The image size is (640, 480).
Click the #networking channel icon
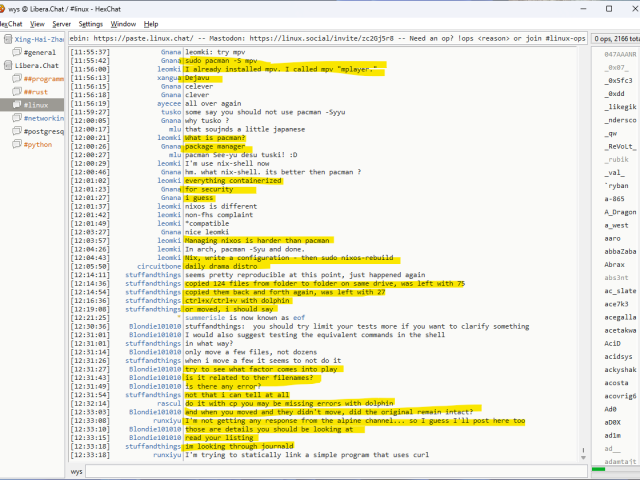point(17,118)
